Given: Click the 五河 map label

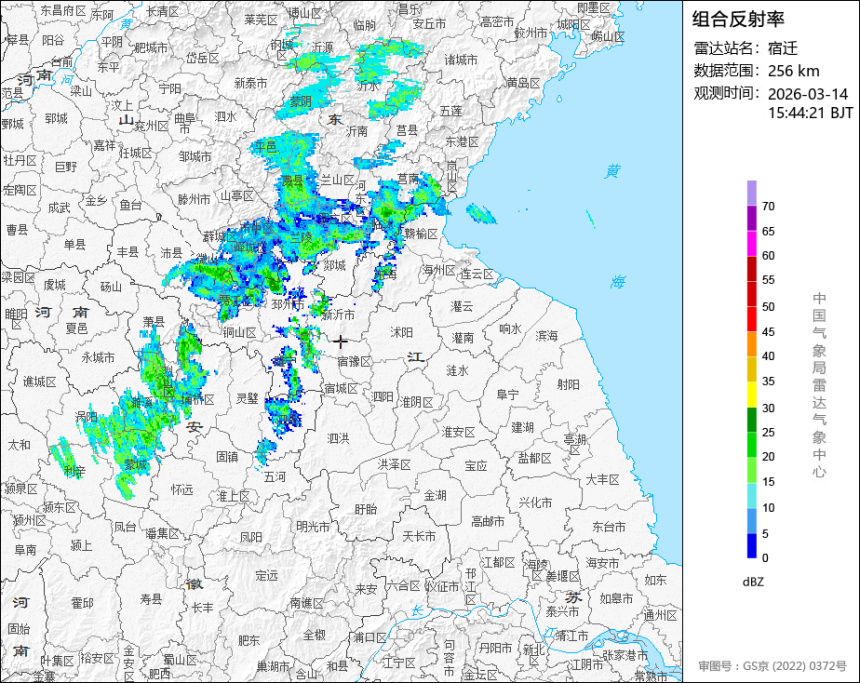Looking at the screenshot, I should pos(275,477).
